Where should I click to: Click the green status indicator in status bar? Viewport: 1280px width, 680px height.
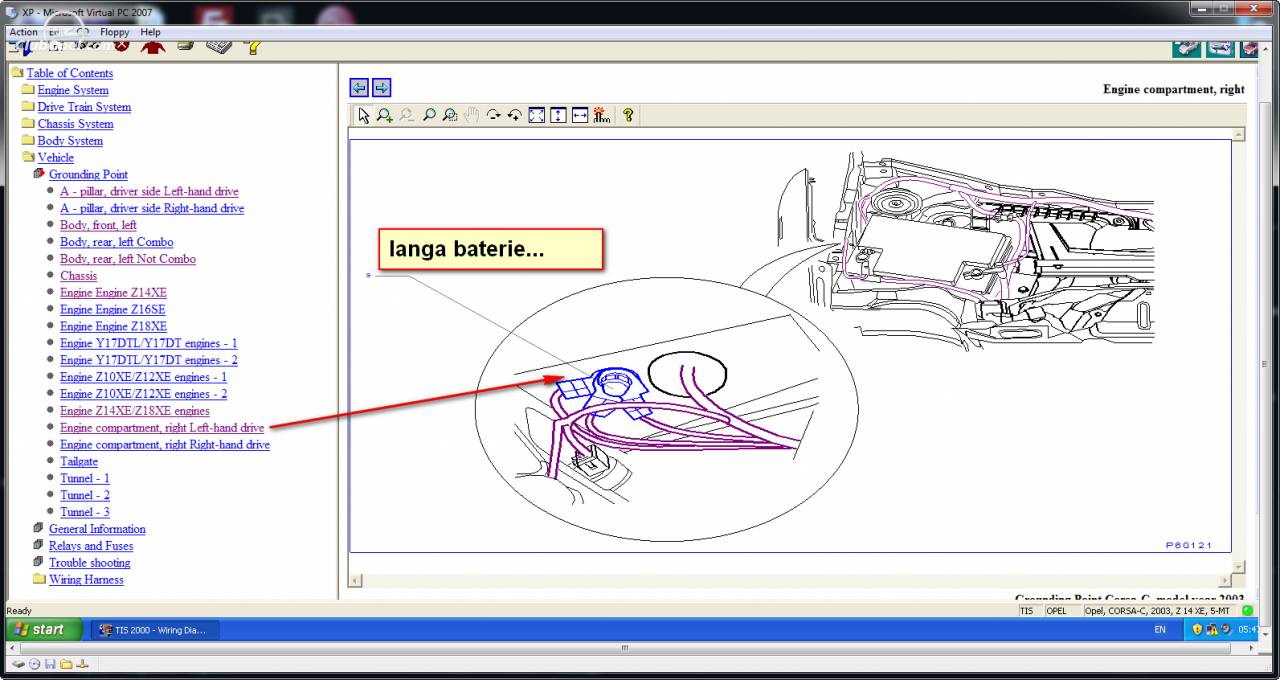[1247, 610]
